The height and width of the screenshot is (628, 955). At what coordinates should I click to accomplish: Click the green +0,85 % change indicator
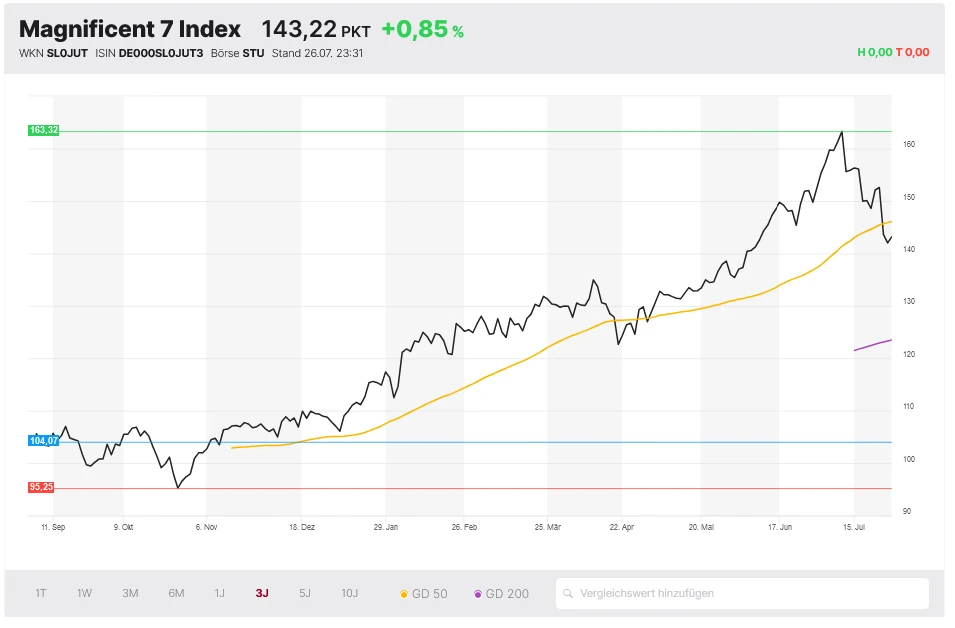(423, 28)
